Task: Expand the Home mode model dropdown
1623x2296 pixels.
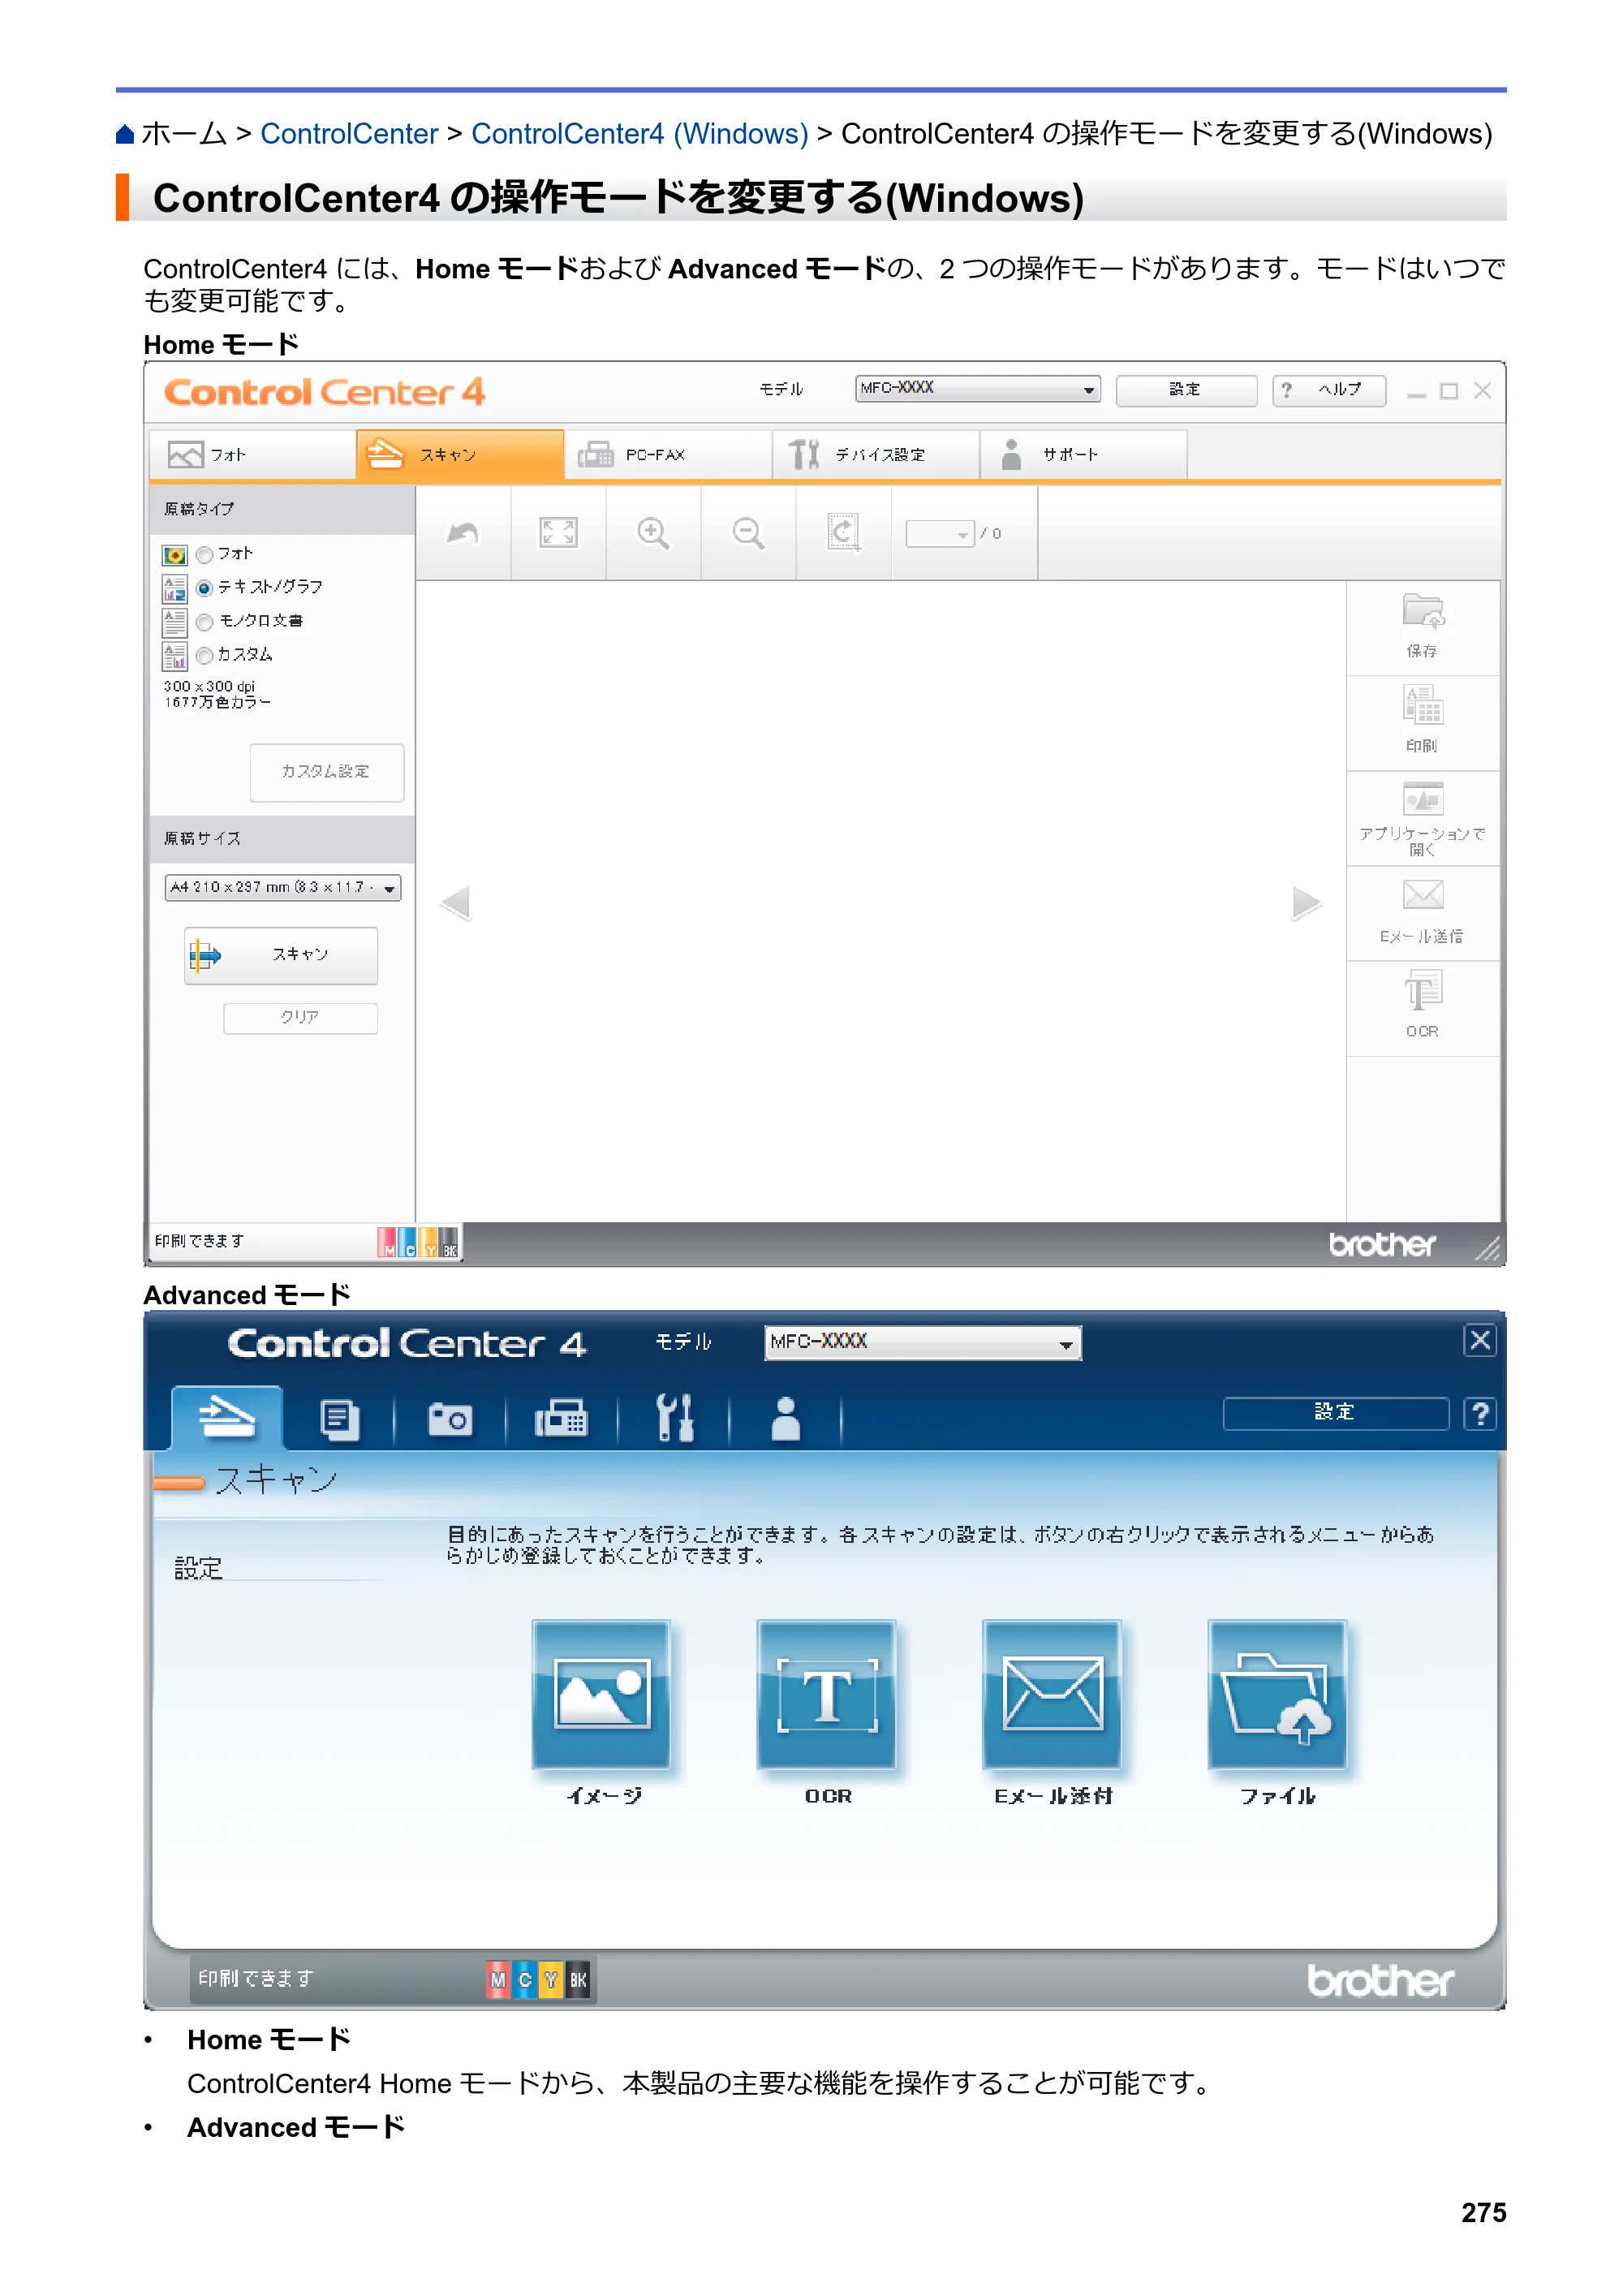Action: point(977,389)
